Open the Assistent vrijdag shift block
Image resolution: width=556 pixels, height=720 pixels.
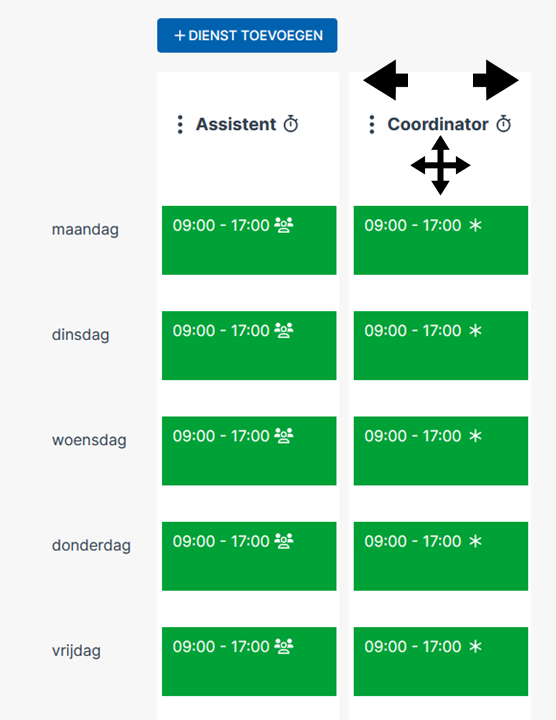click(249, 661)
